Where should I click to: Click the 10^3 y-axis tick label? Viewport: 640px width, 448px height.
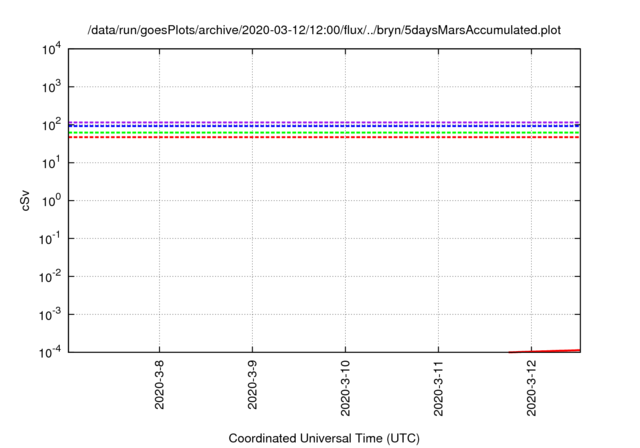click(51, 87)
